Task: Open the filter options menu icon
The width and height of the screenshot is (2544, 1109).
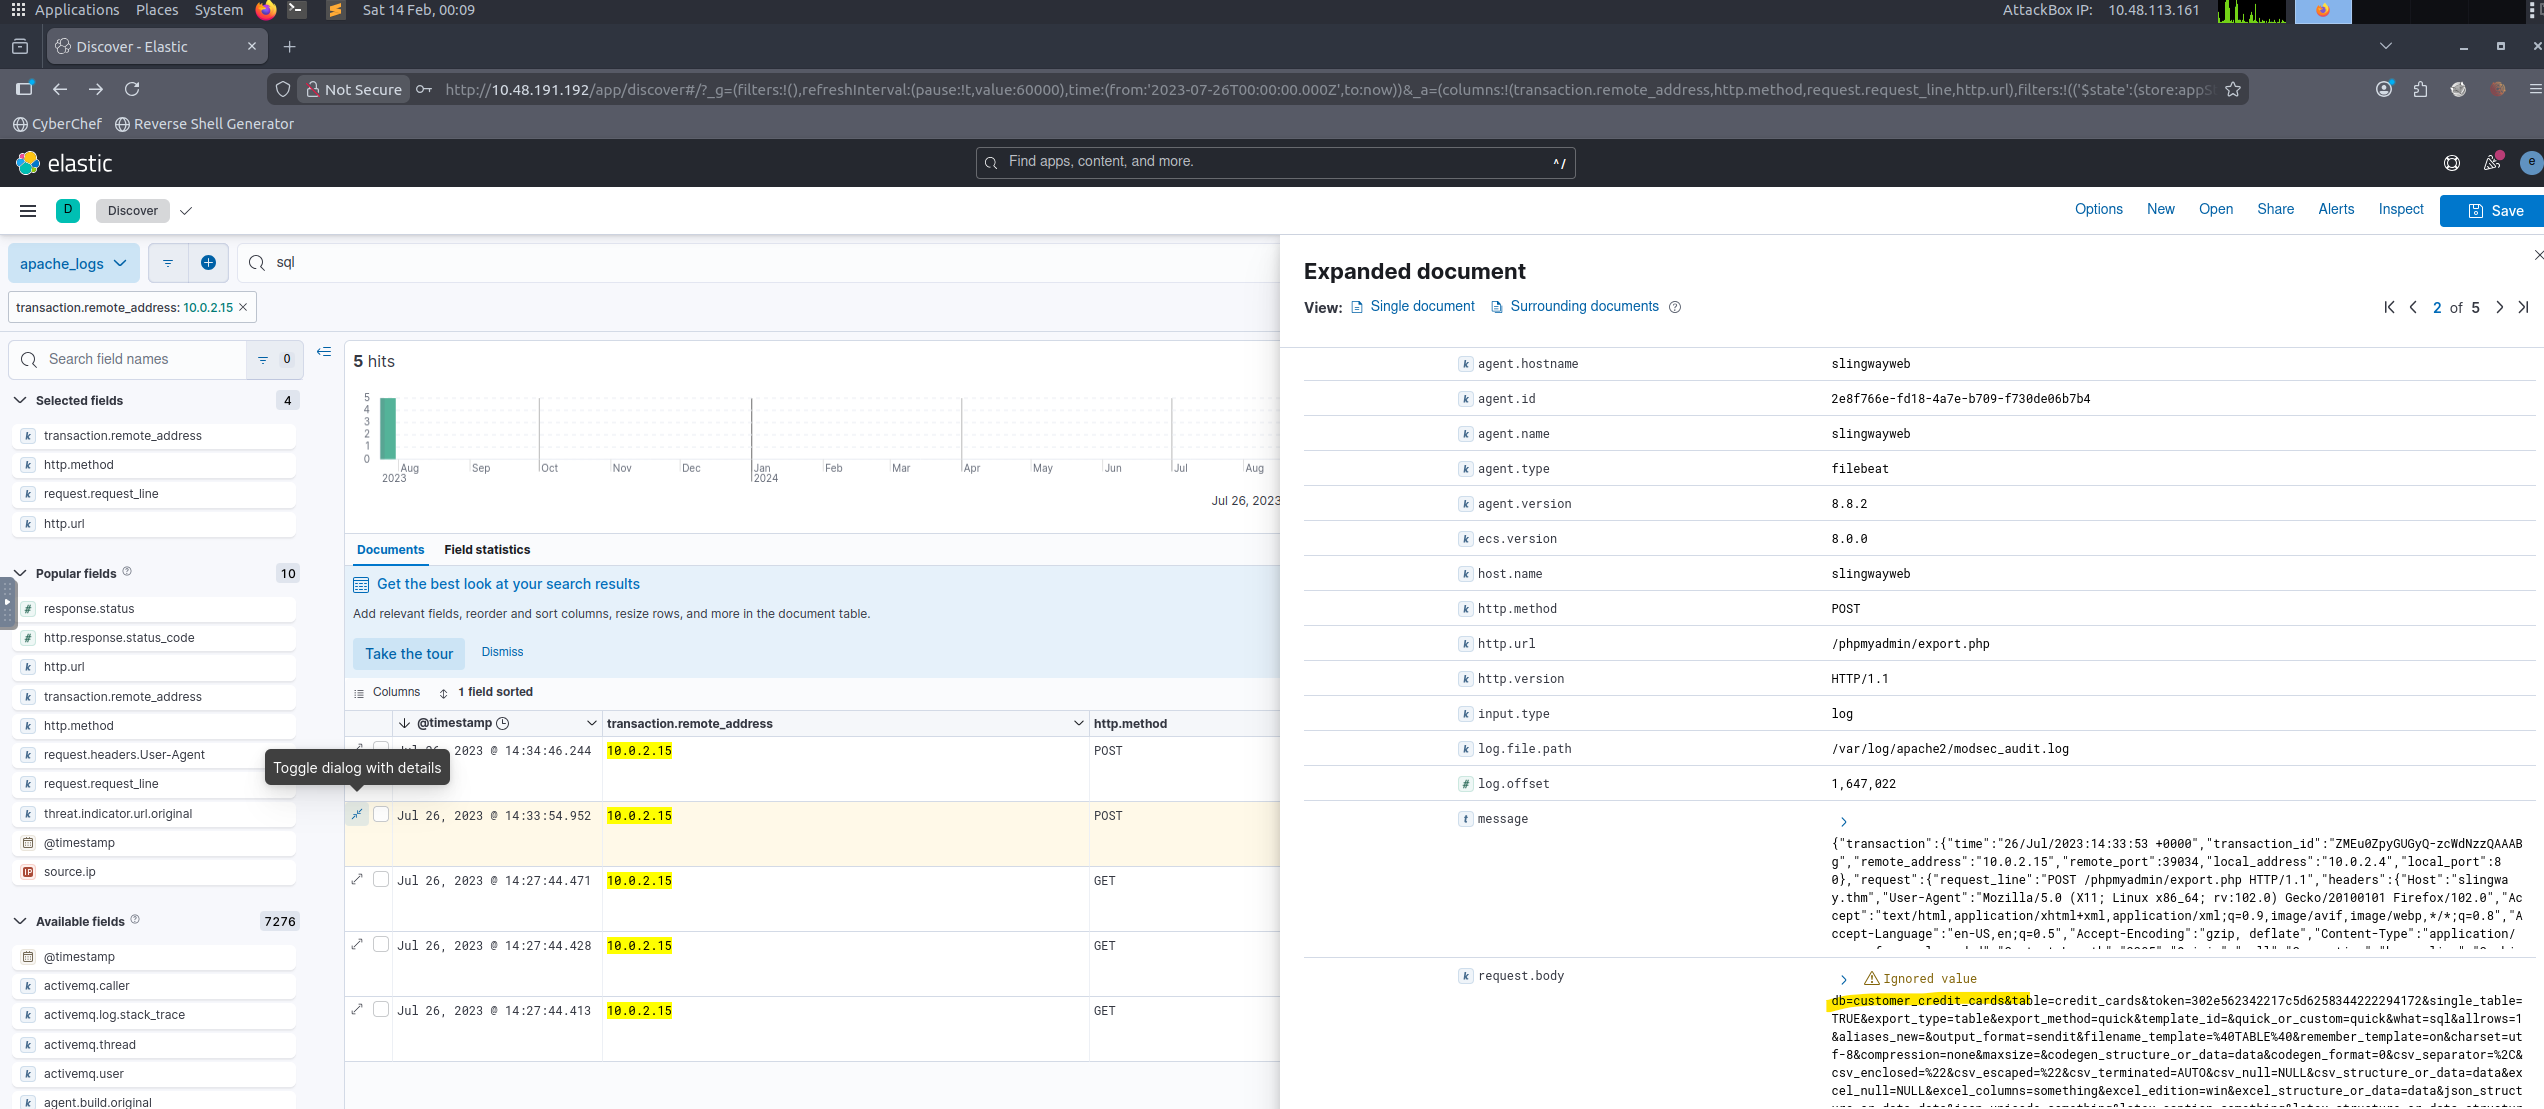Action: 168,263
